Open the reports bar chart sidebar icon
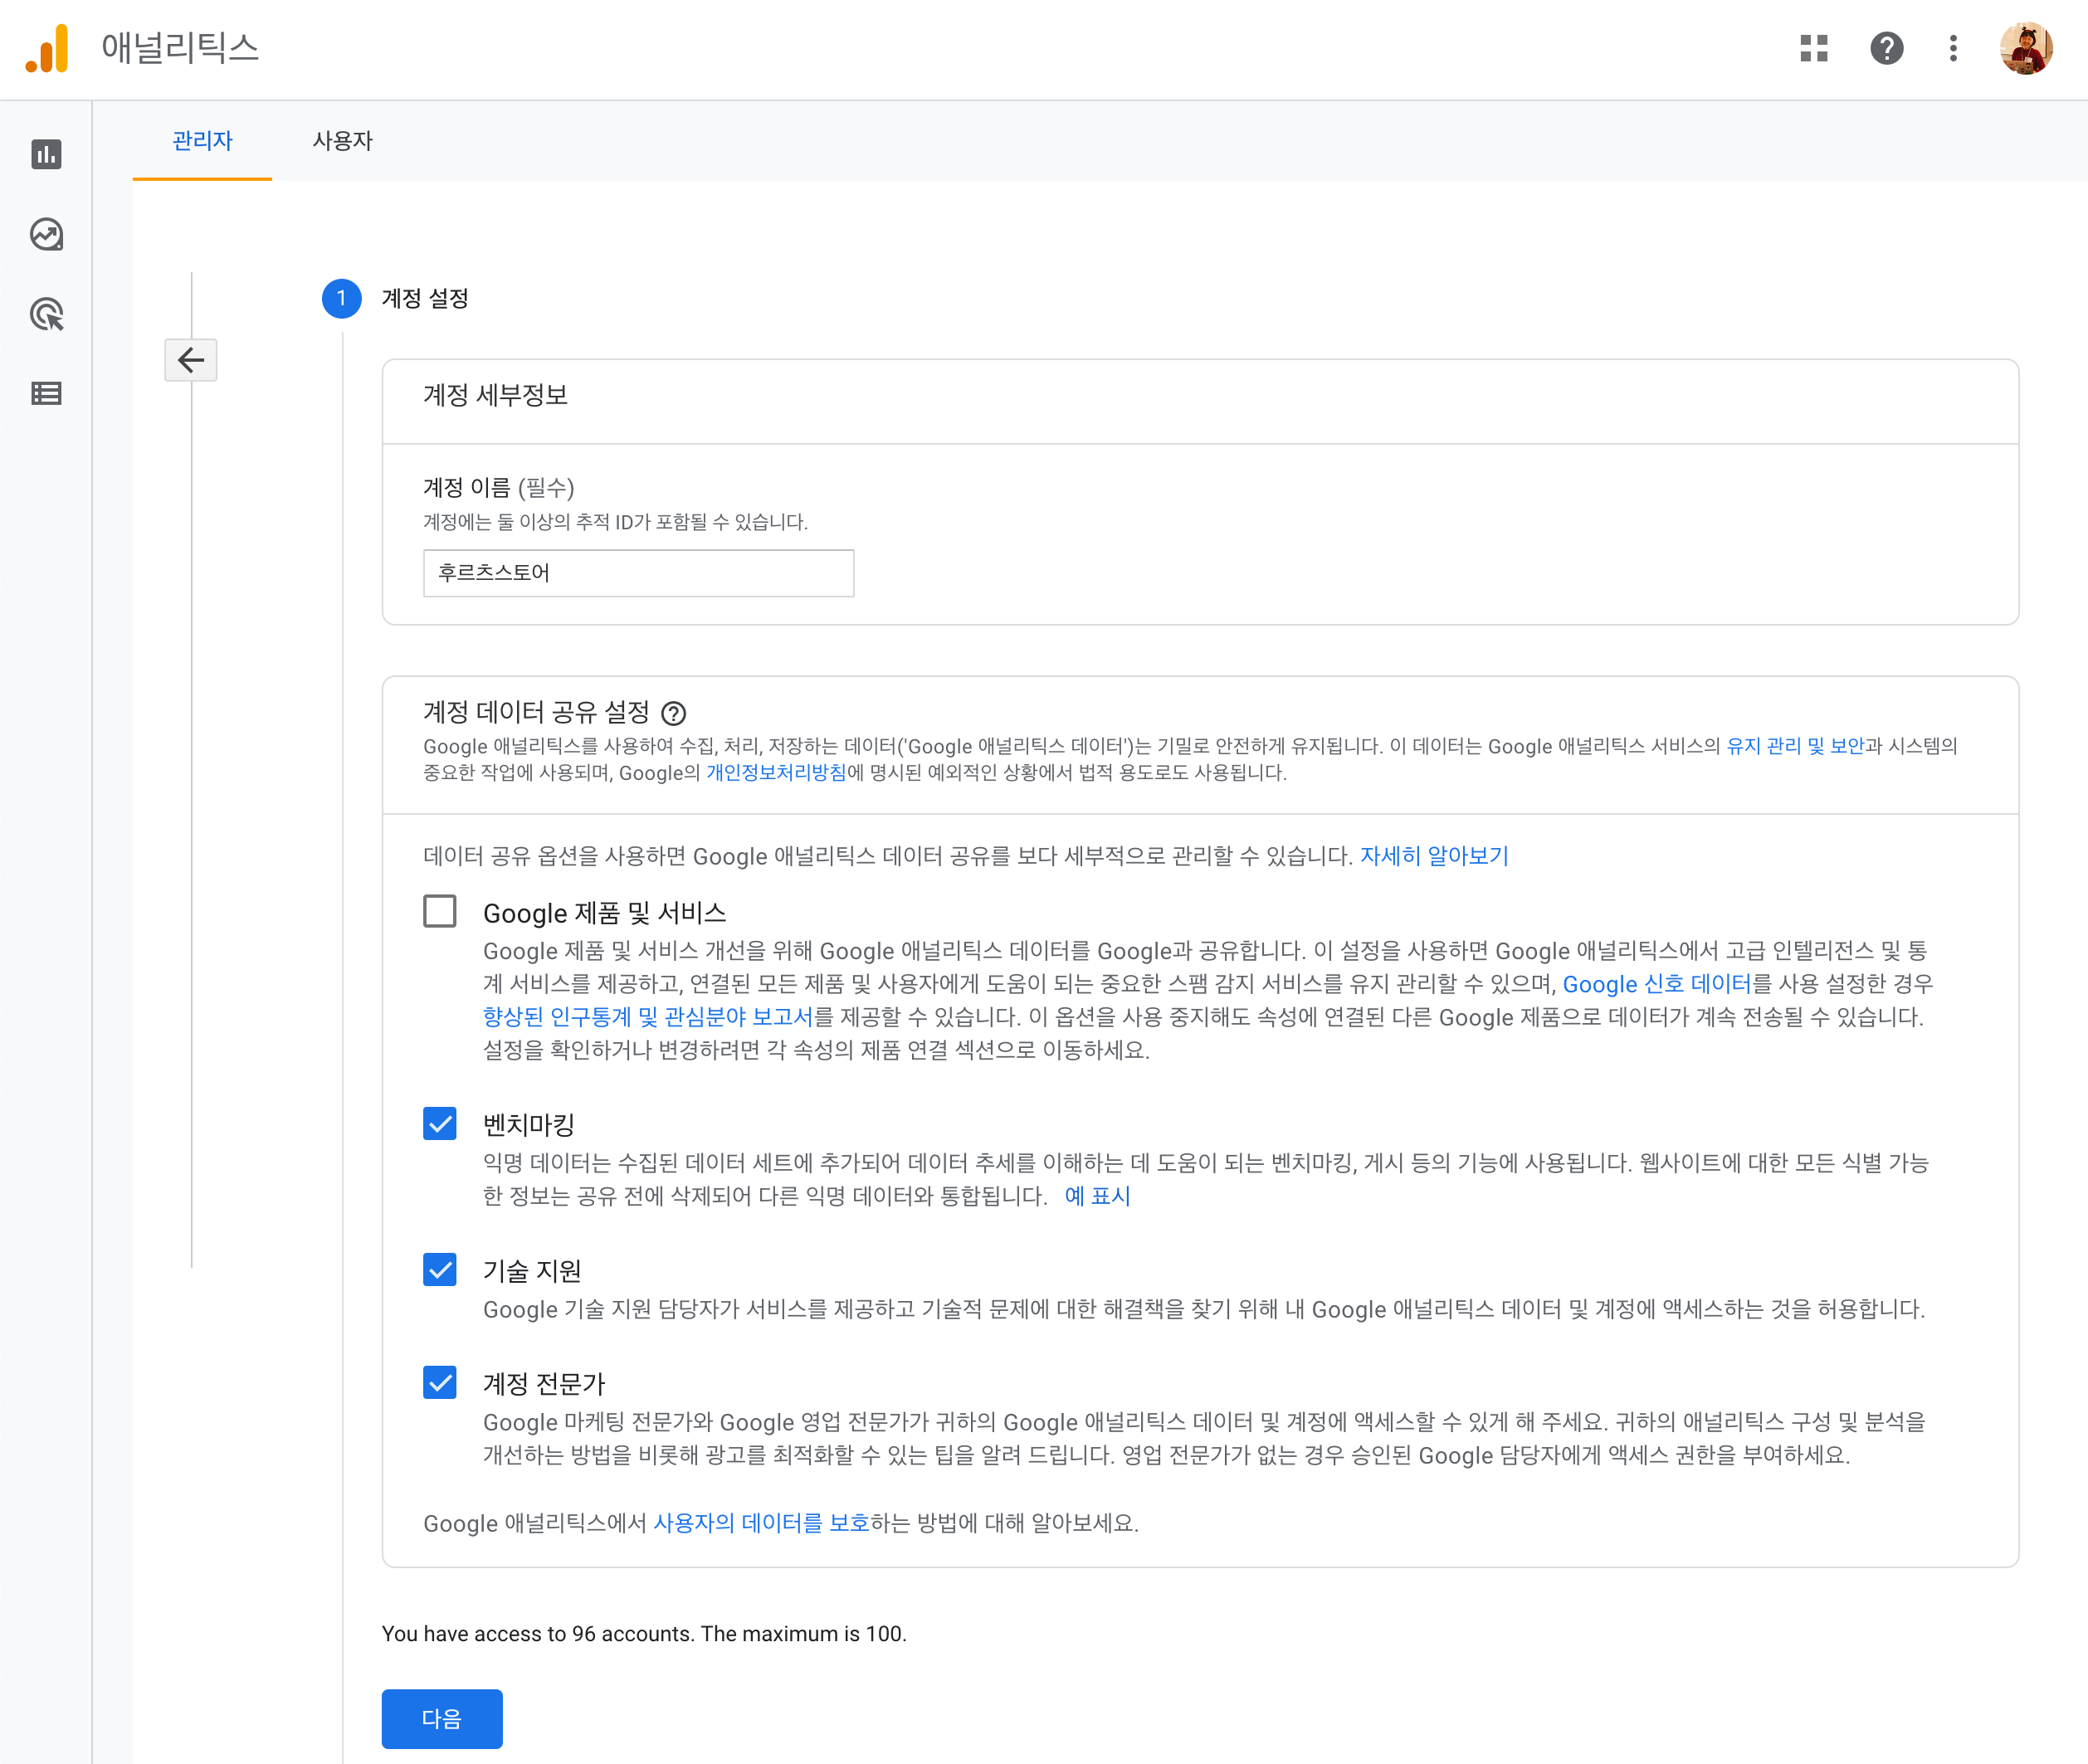The height and width of the screenshot is (1764, 2088). (x=47, y=154)
